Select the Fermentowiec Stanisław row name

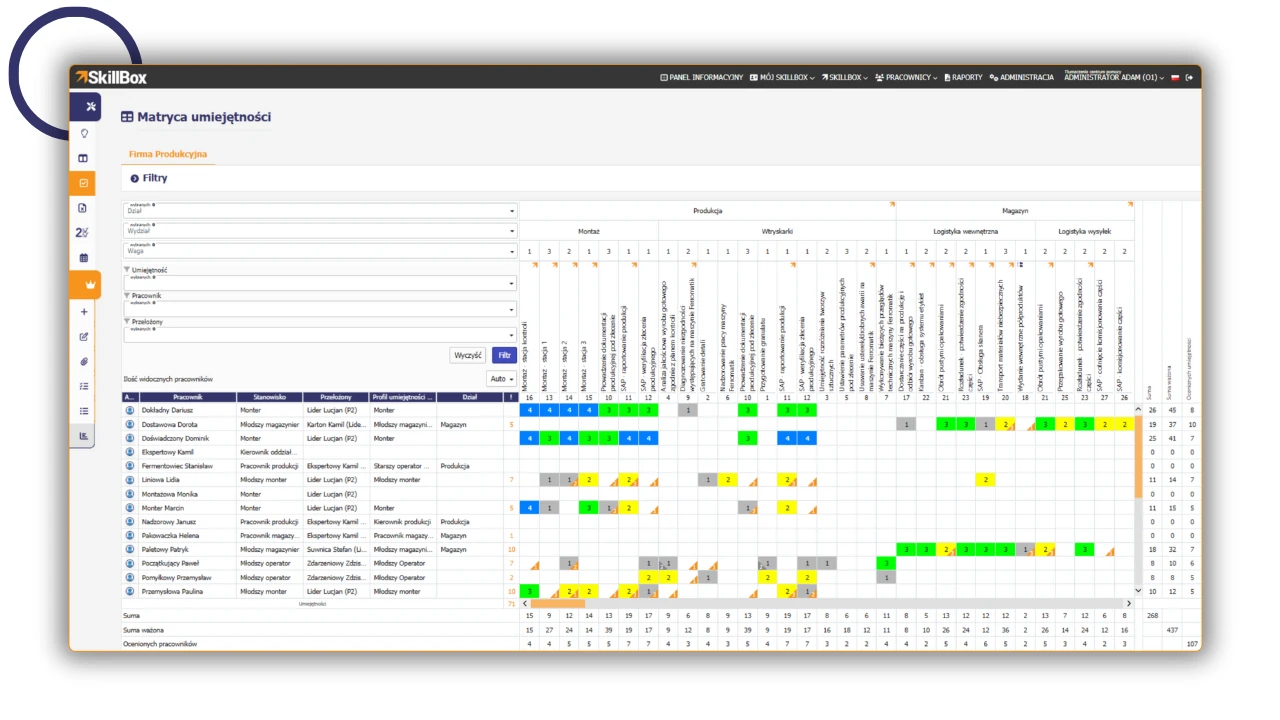pyautogui.click(x=177, y=466)
